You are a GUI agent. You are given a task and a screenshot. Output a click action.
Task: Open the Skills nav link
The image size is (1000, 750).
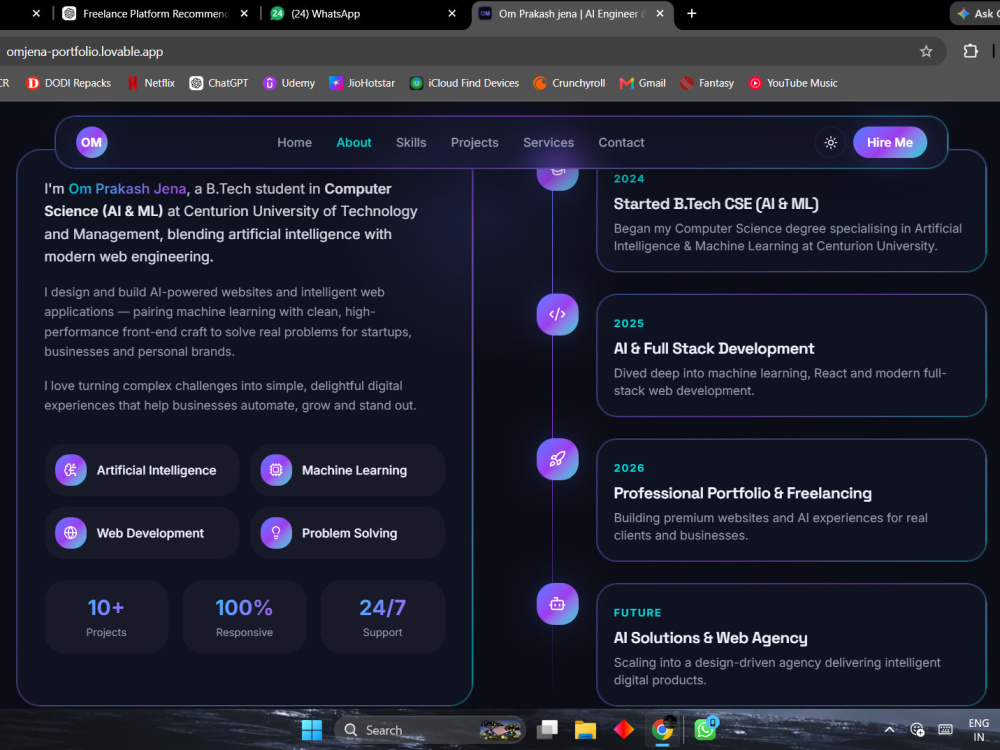[x=411, y=142]
